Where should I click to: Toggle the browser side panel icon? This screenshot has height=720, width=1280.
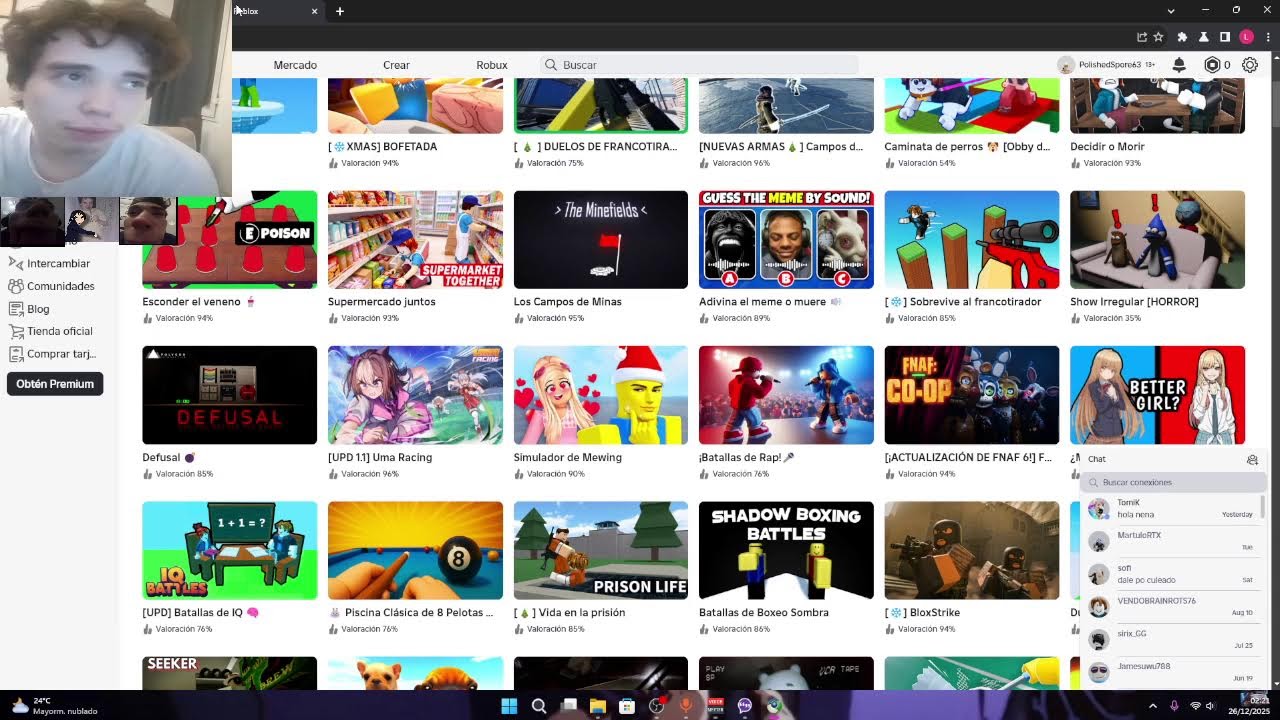1225,37
